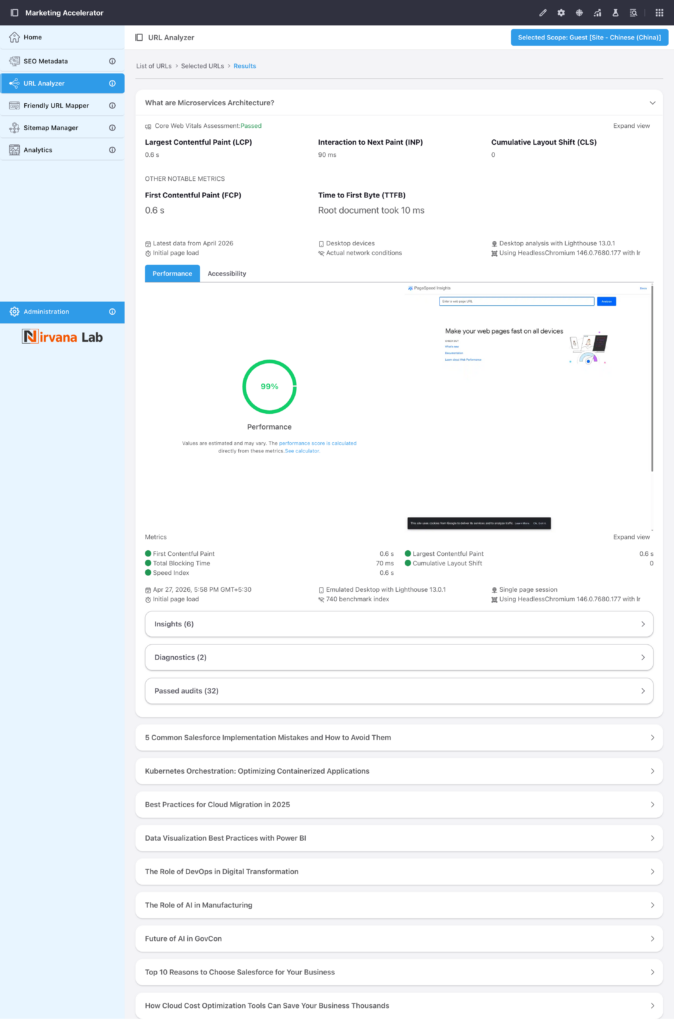Expand Role of DevOps in Digital Transformation
Image resolution: width=674 pixels, height=1024 pixels.
pyautogui.click(x=399, y=872)
